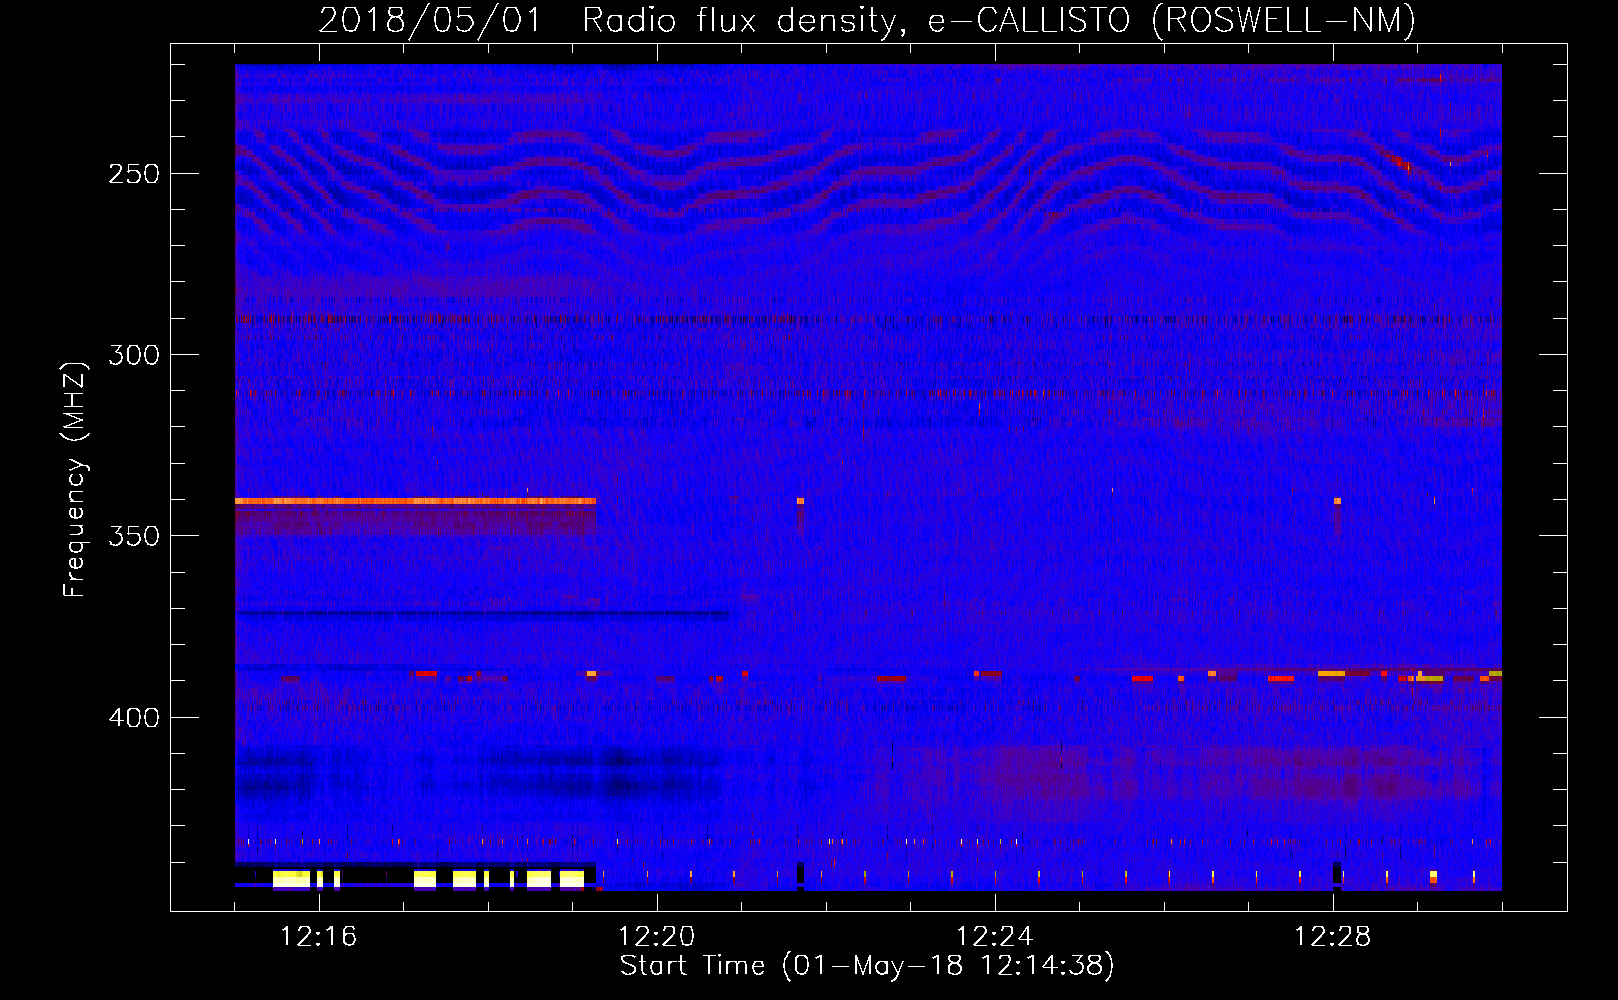Click the "Frequency (MHZ)" axis label
The width and height of the screenshot is (1618, 1000).
tap(74, 479)
